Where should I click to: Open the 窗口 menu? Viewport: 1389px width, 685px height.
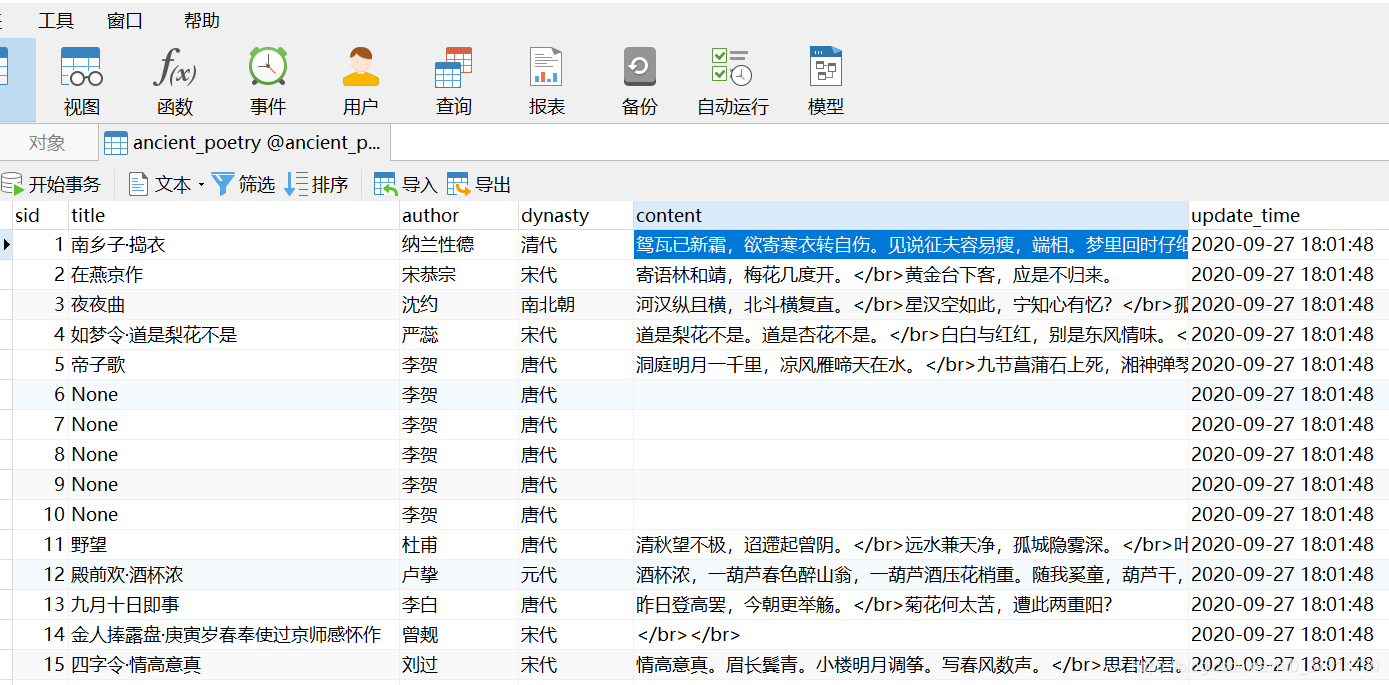click(125, 21)
